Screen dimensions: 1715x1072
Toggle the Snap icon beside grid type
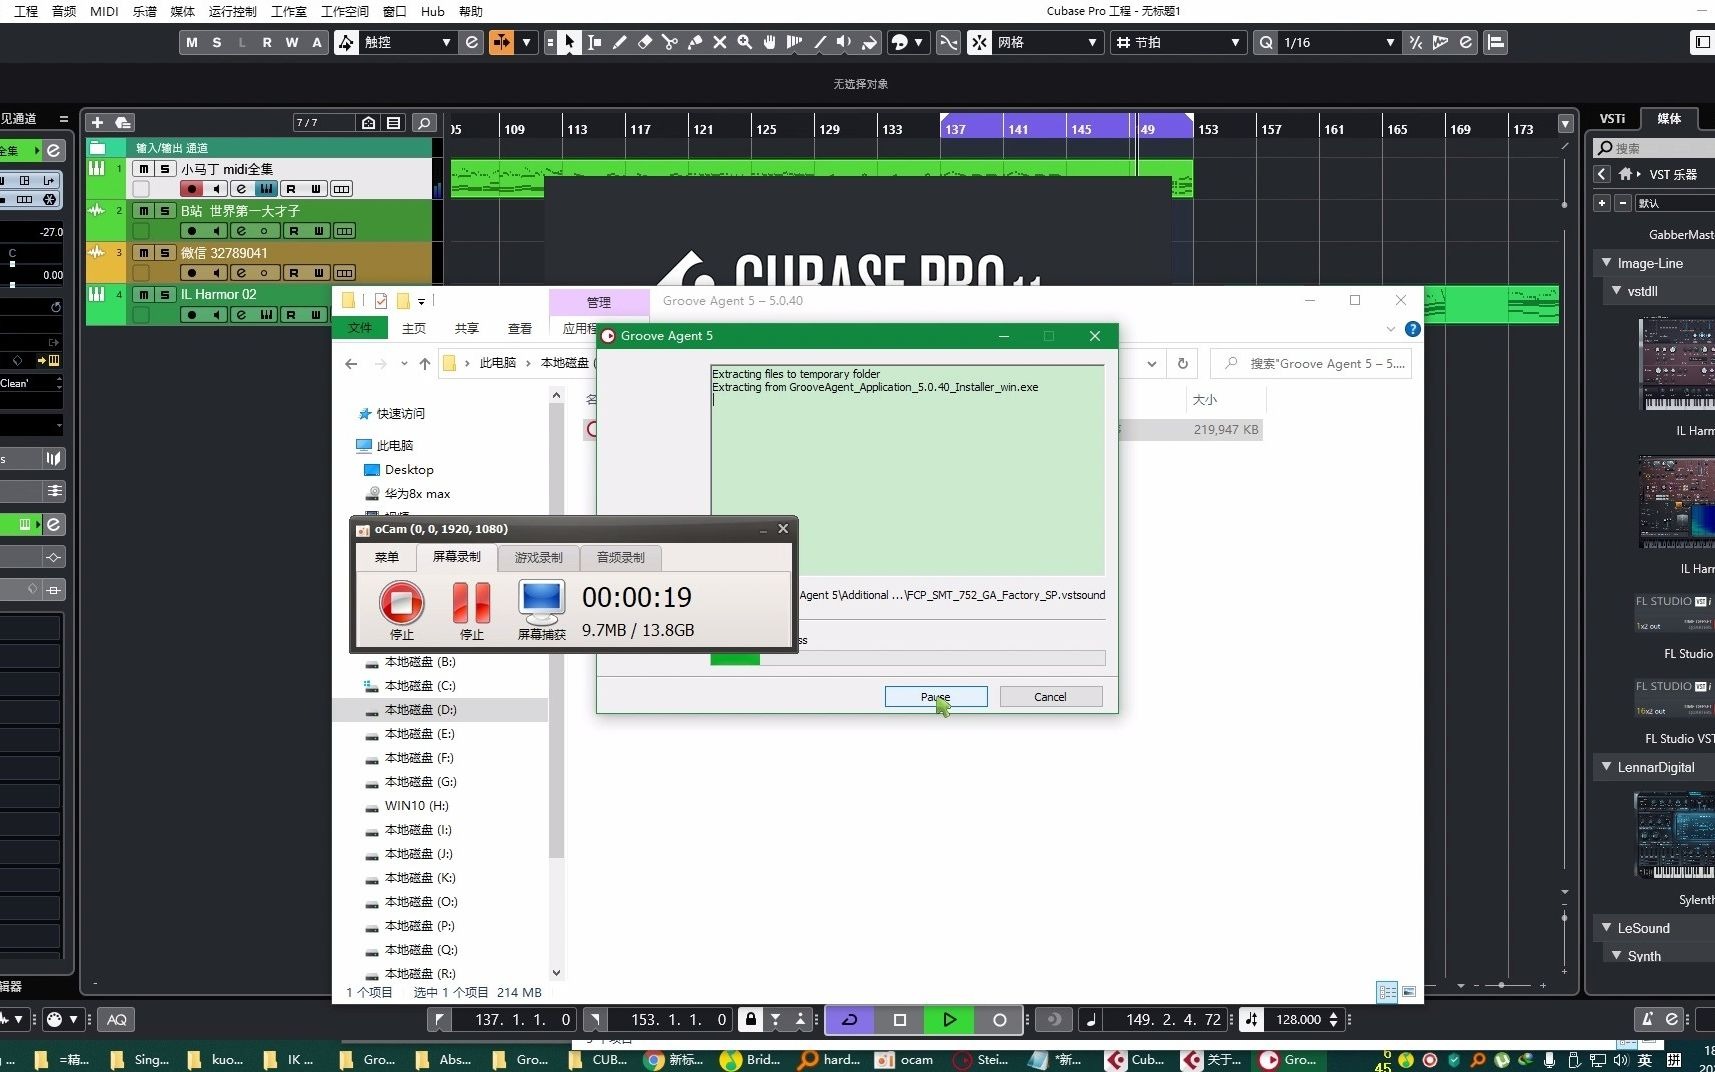979,42
